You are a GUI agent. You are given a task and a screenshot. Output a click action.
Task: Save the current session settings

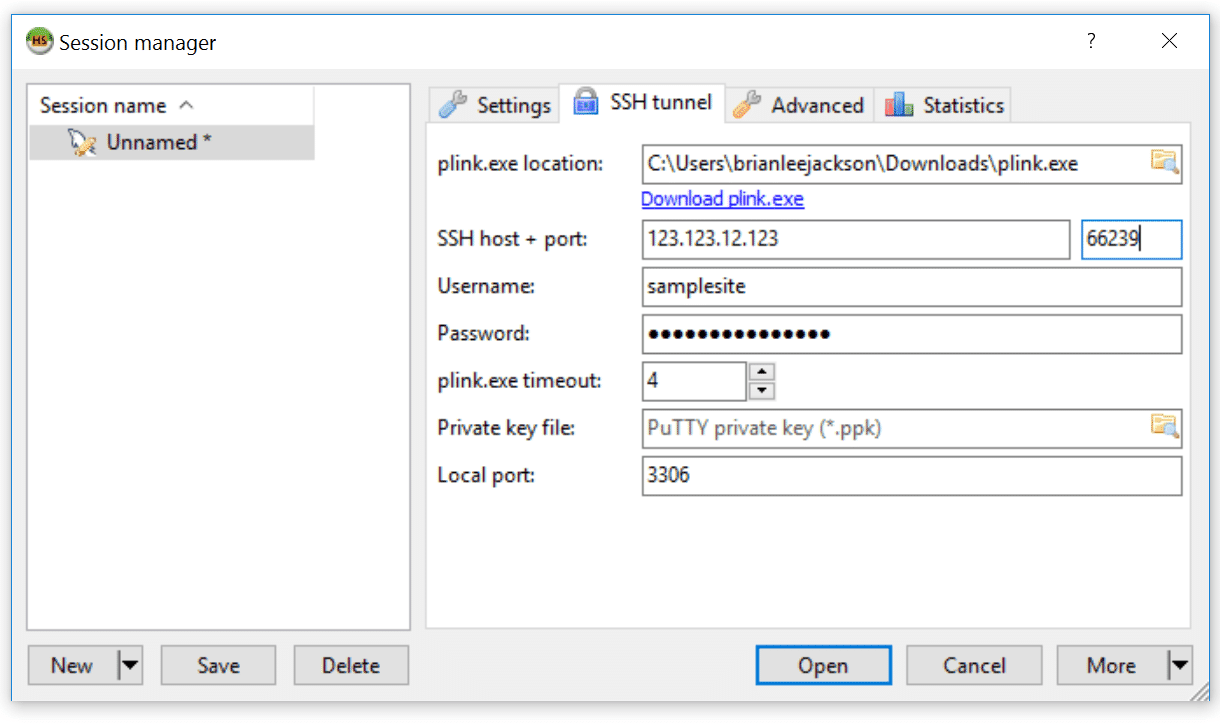pos(218,665)
